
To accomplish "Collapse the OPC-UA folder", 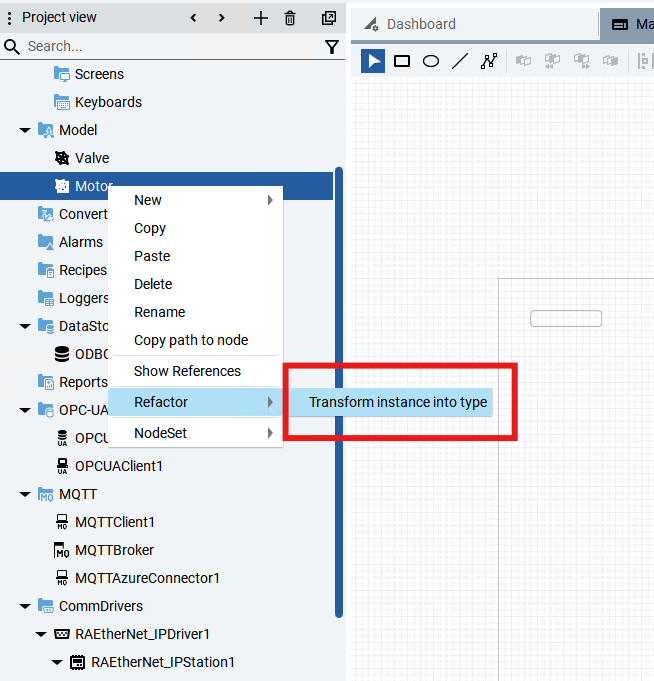I will pos(25,410).
